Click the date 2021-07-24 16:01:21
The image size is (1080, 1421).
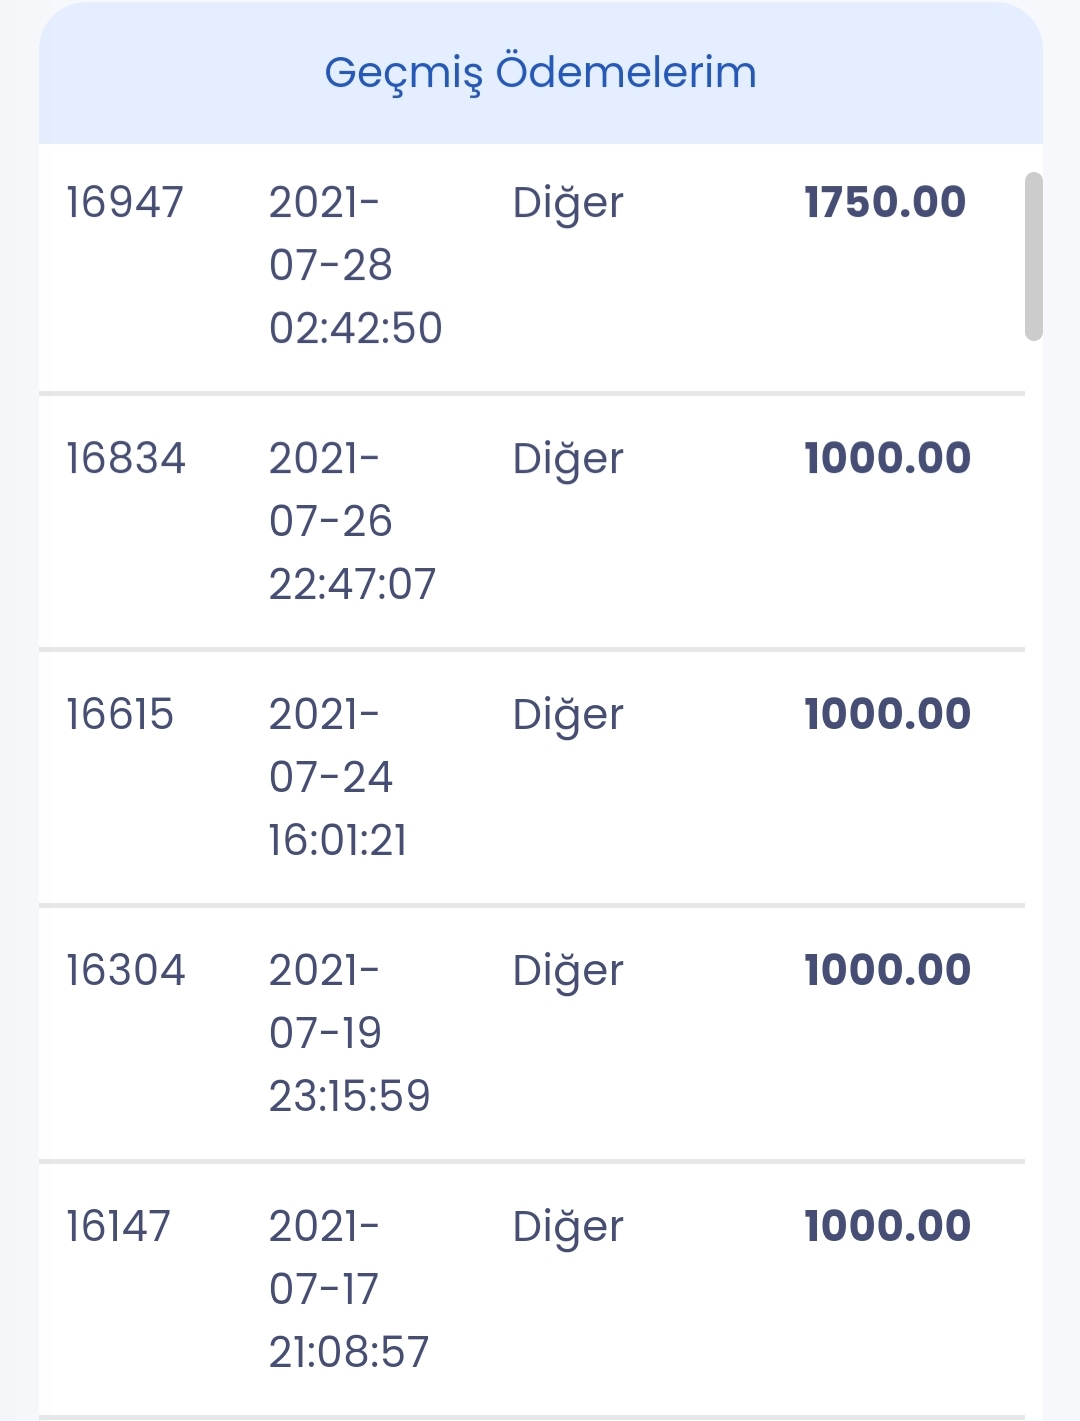click(x=338, y=777)
